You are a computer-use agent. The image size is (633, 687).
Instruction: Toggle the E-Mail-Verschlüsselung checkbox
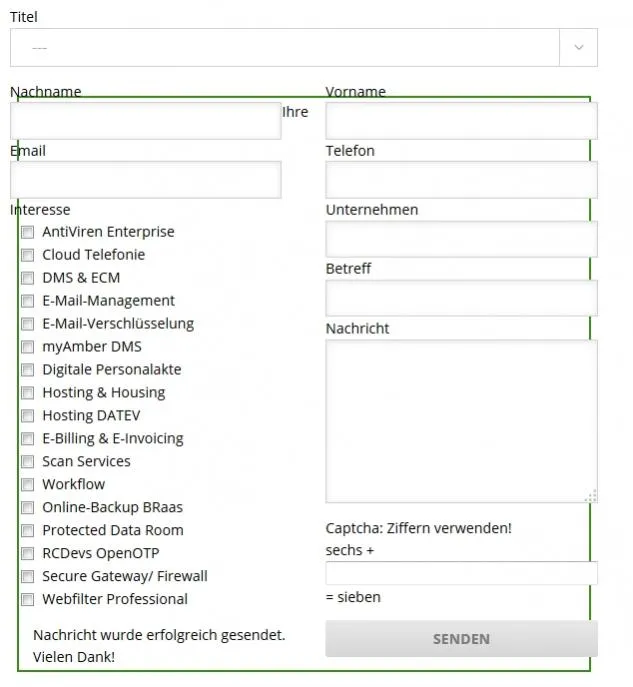[x=28, y=324]
